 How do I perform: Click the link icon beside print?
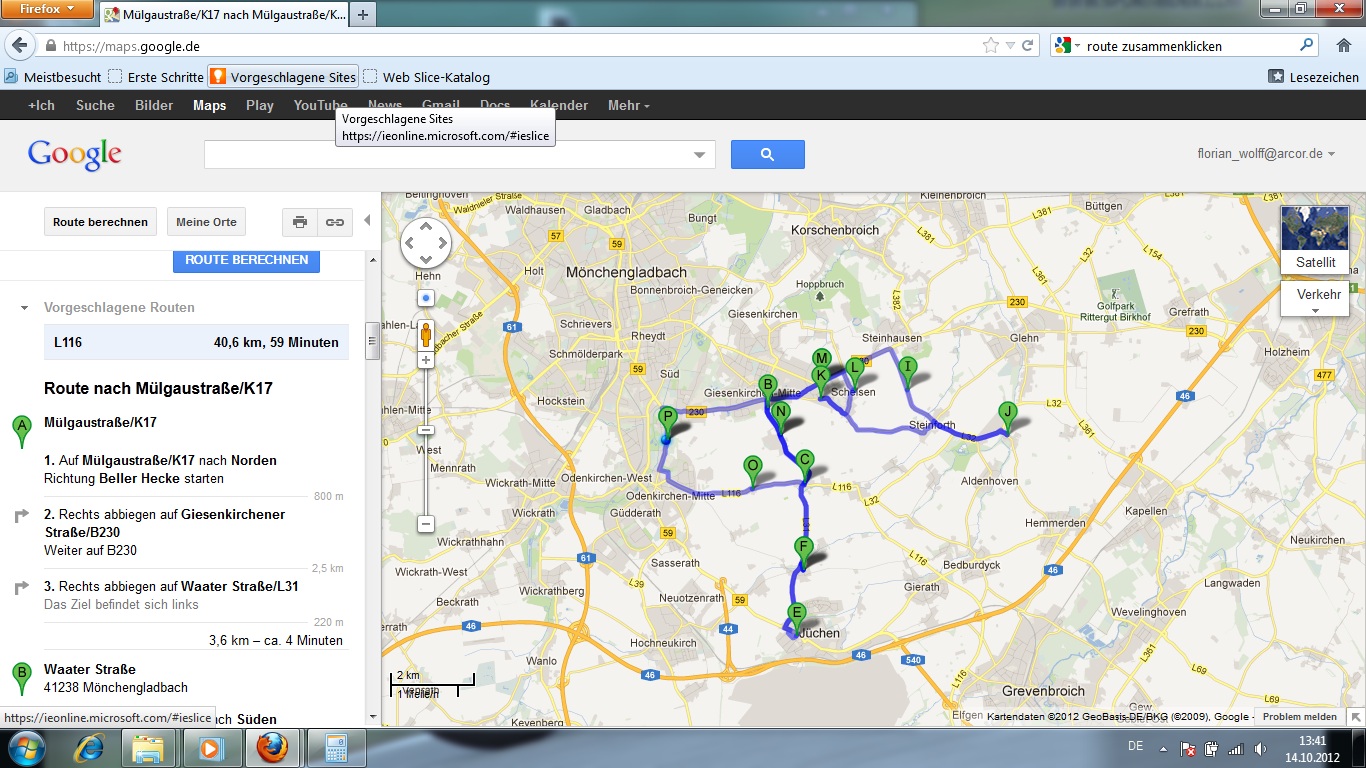pyautogui.click(x=335, y=222)
